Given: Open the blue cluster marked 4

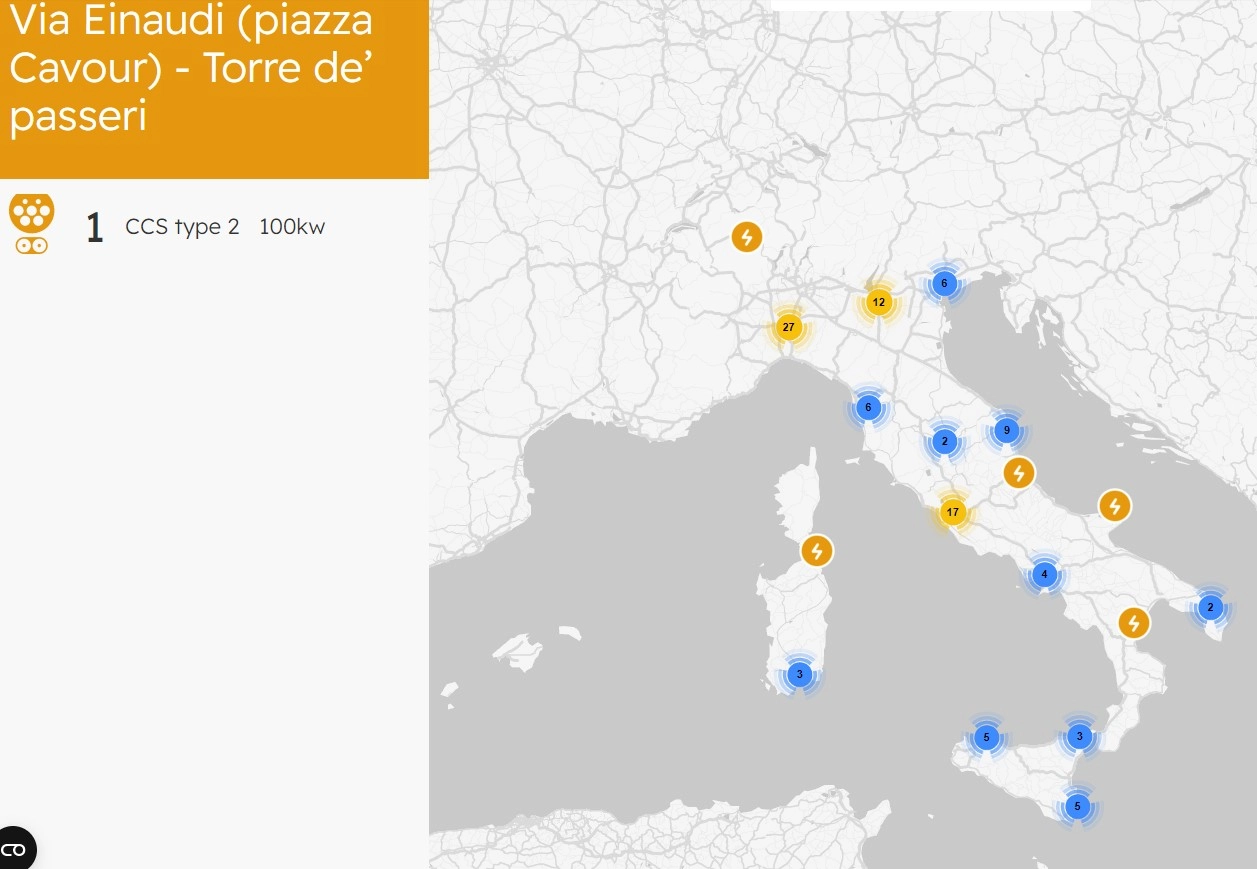Looking at the screenshot, I should click(x=1044, y=574).
